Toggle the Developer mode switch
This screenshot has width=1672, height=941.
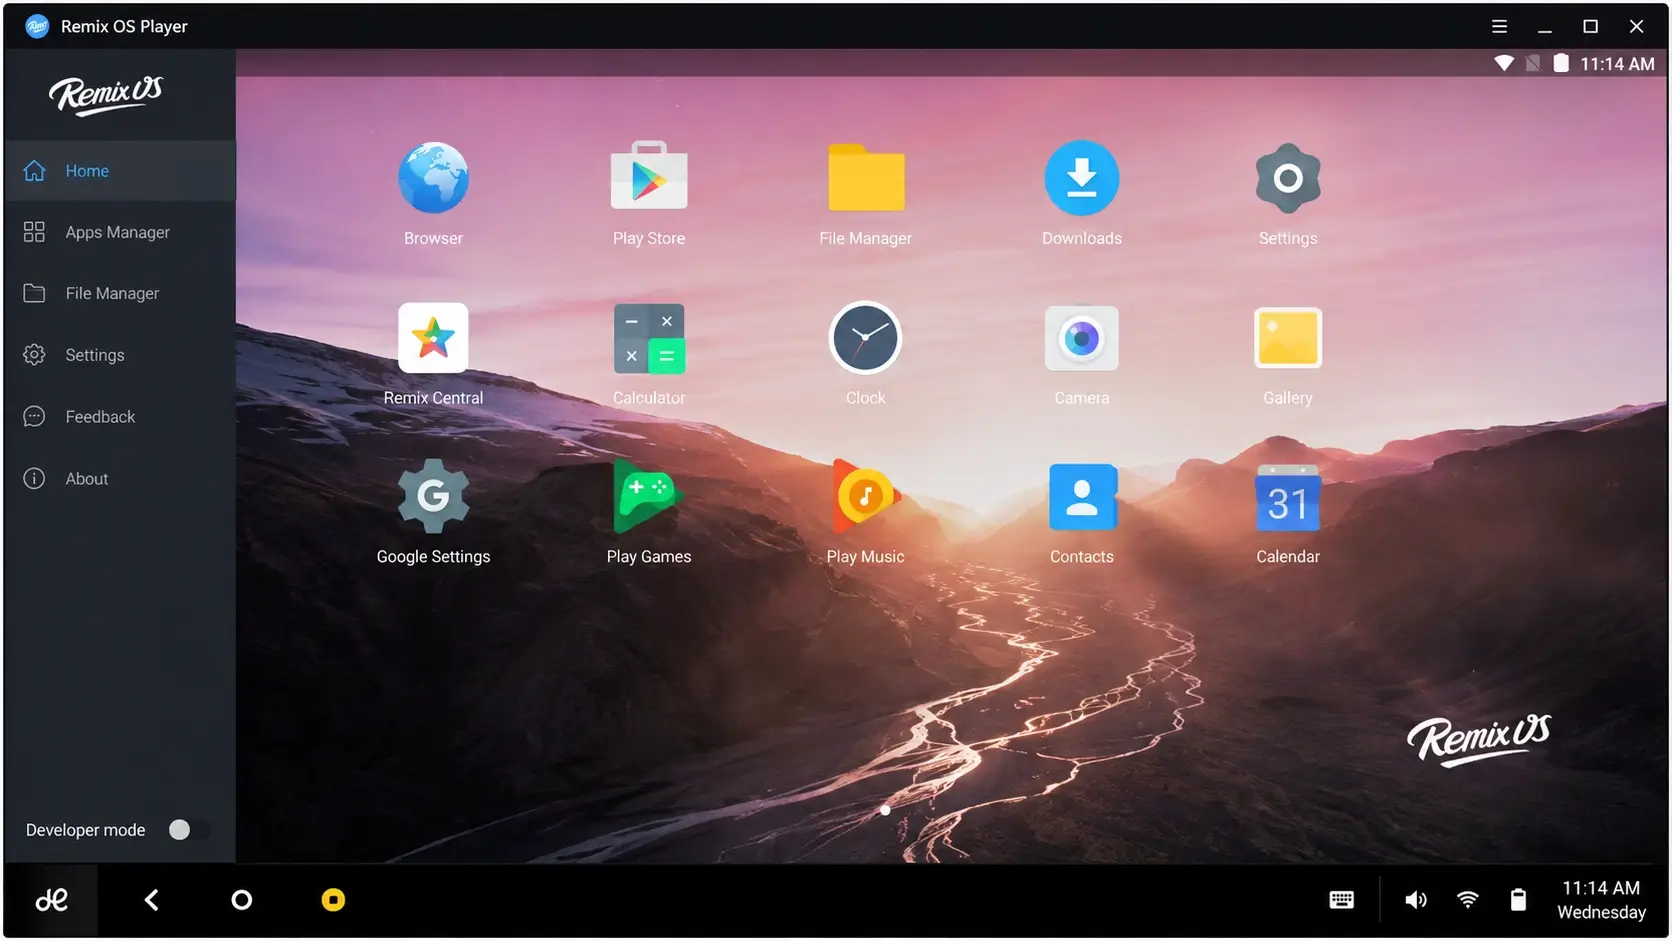click(x=188, y=830)
